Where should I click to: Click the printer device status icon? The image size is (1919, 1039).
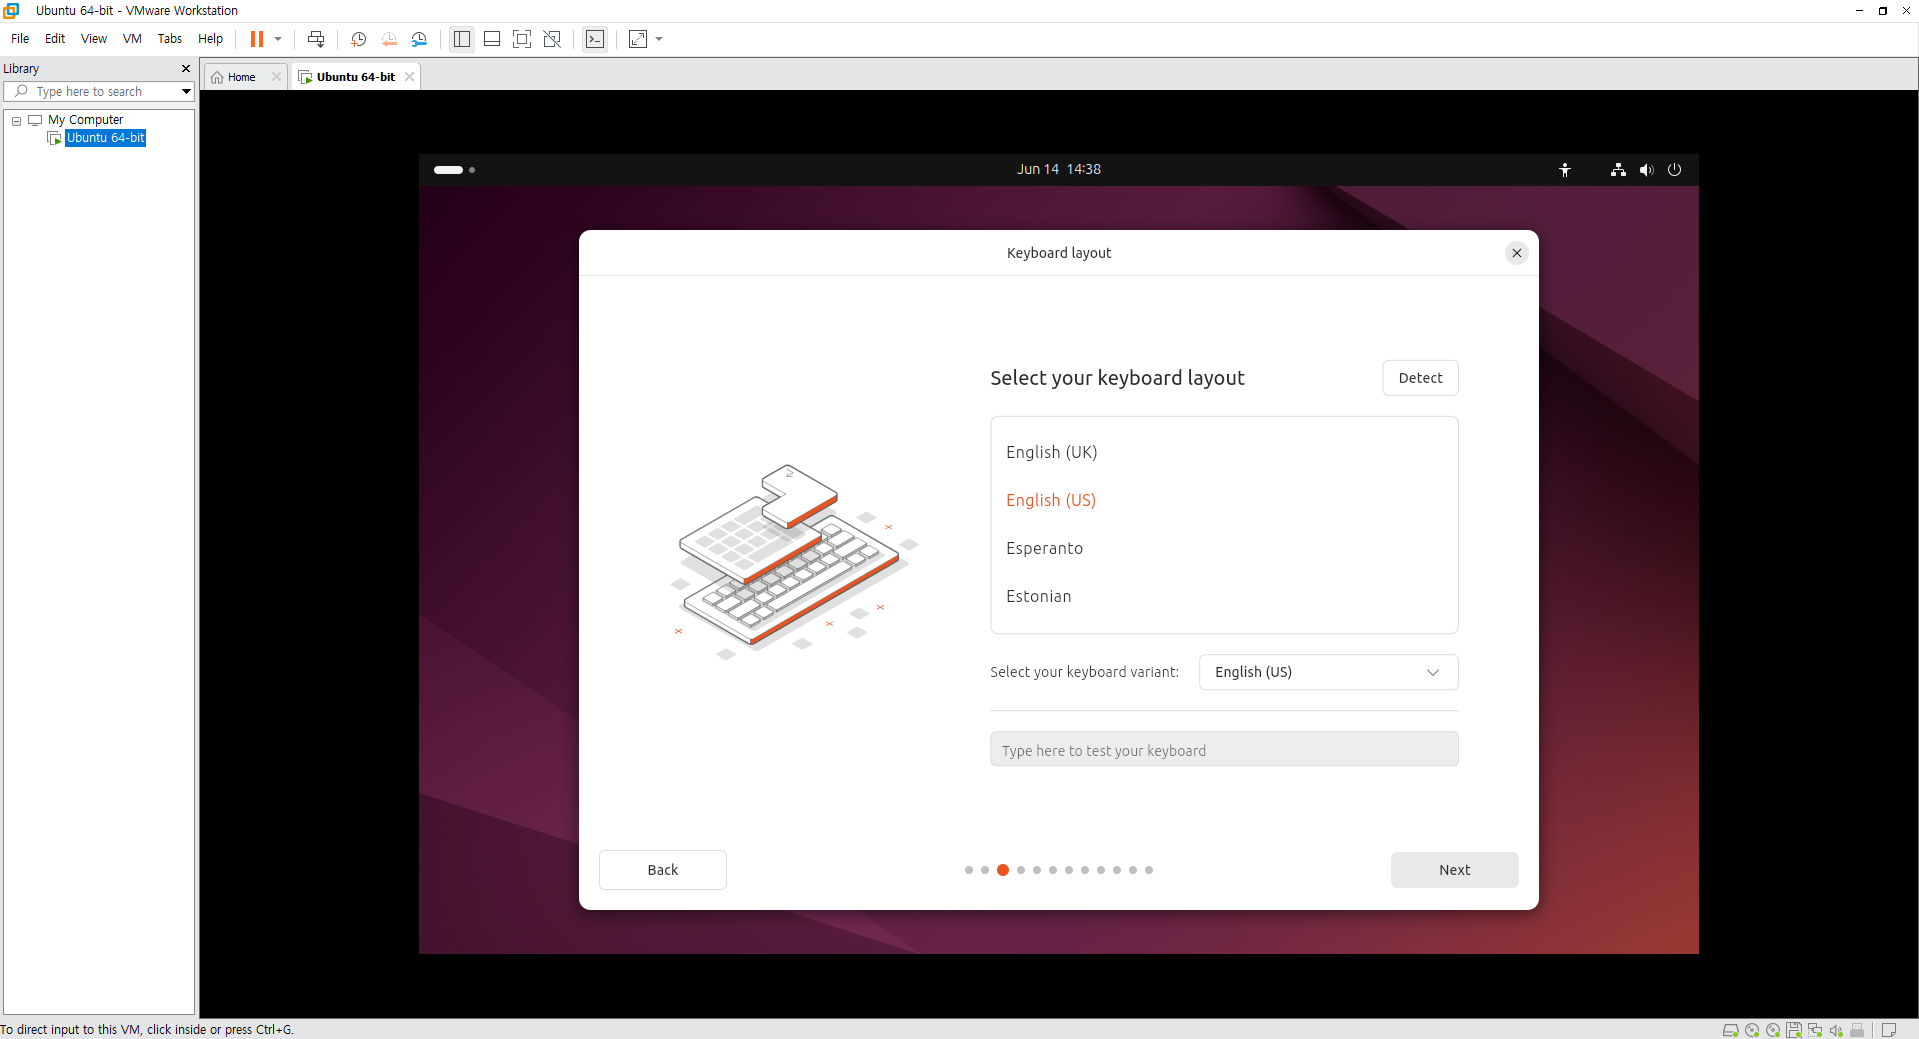(1857, 1030)
